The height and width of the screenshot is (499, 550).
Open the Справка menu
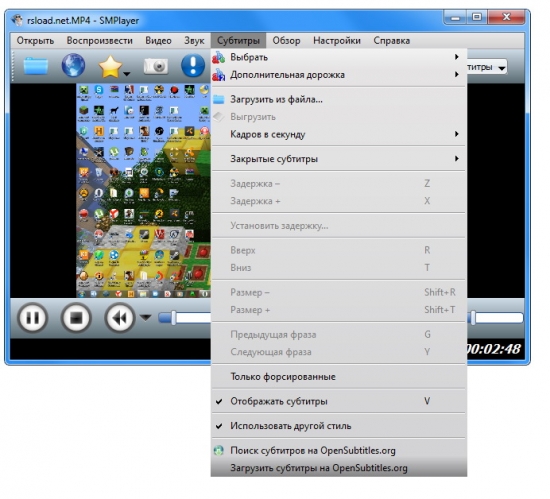[391, 41]
